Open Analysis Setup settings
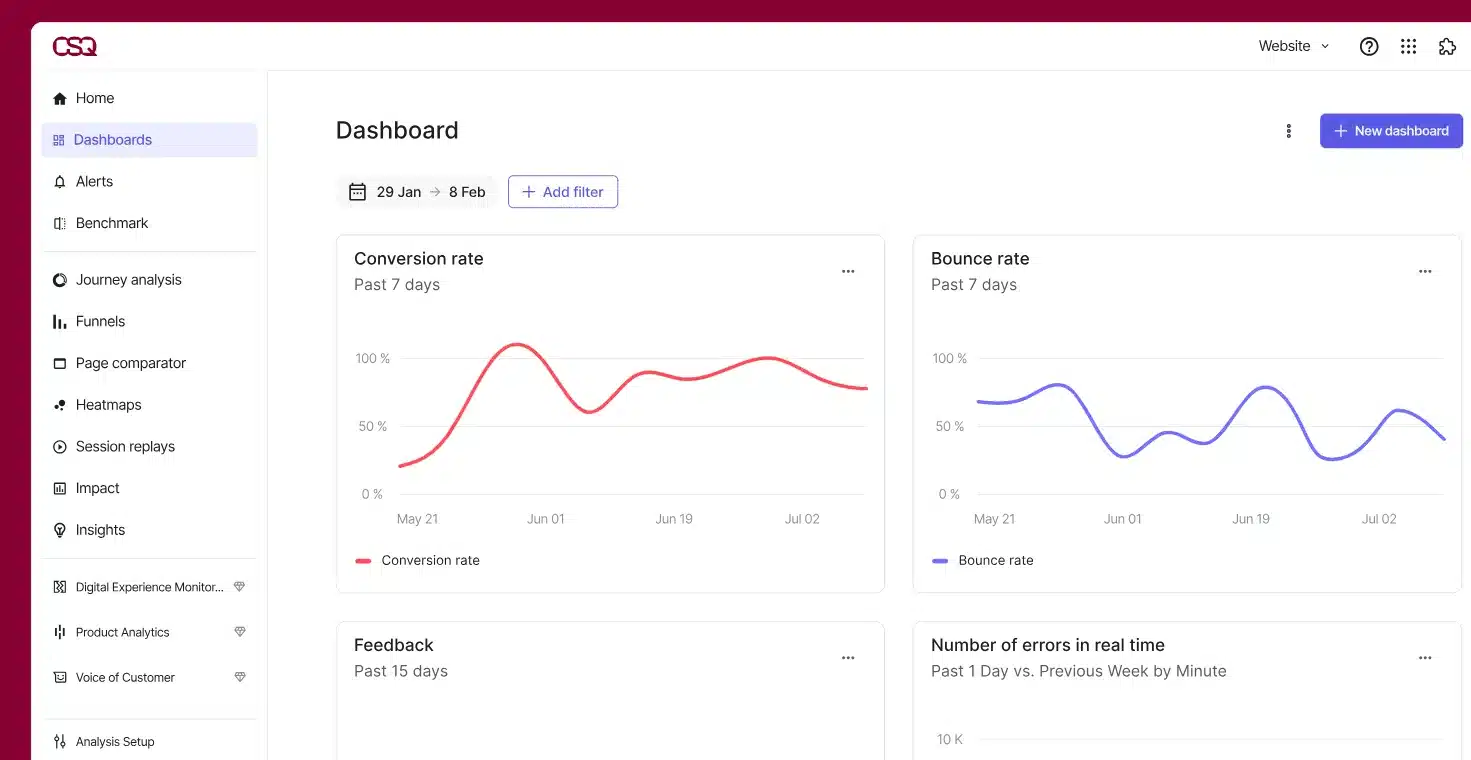1471x760 pixels. (x=115, y=741)
